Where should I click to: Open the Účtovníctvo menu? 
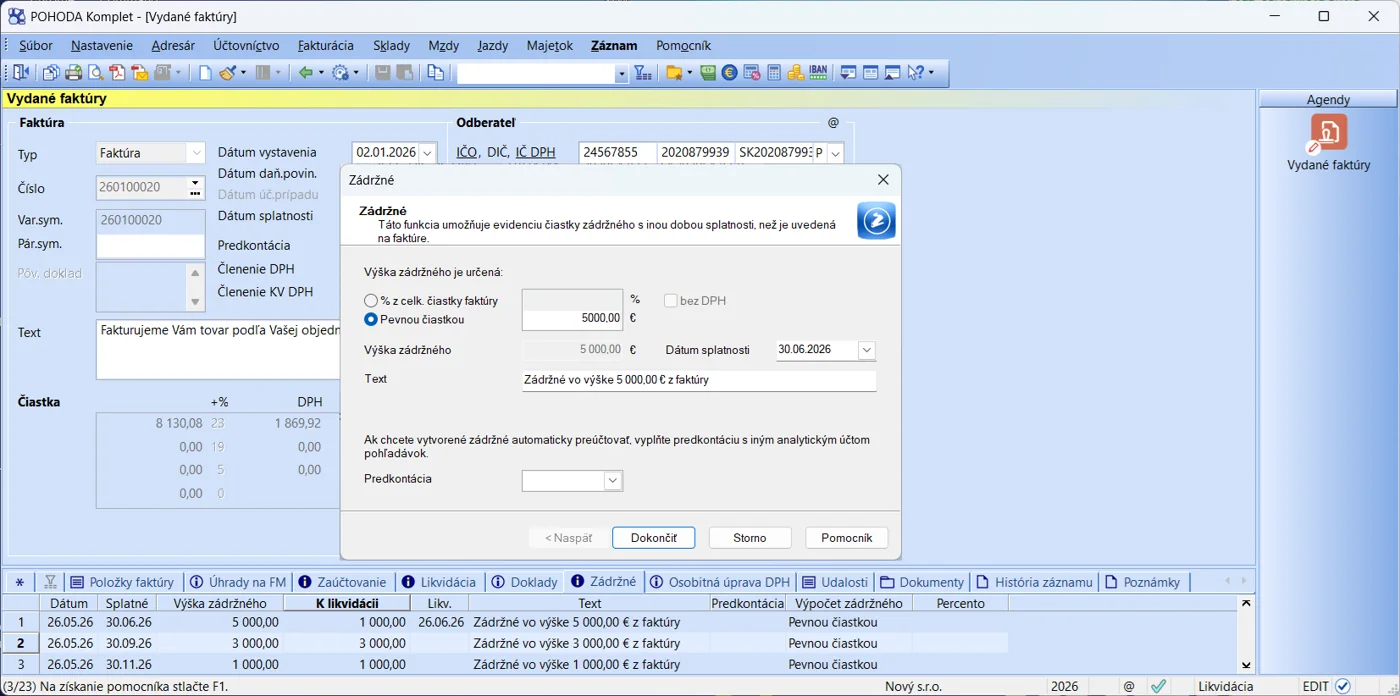click(x=246, y=45)
